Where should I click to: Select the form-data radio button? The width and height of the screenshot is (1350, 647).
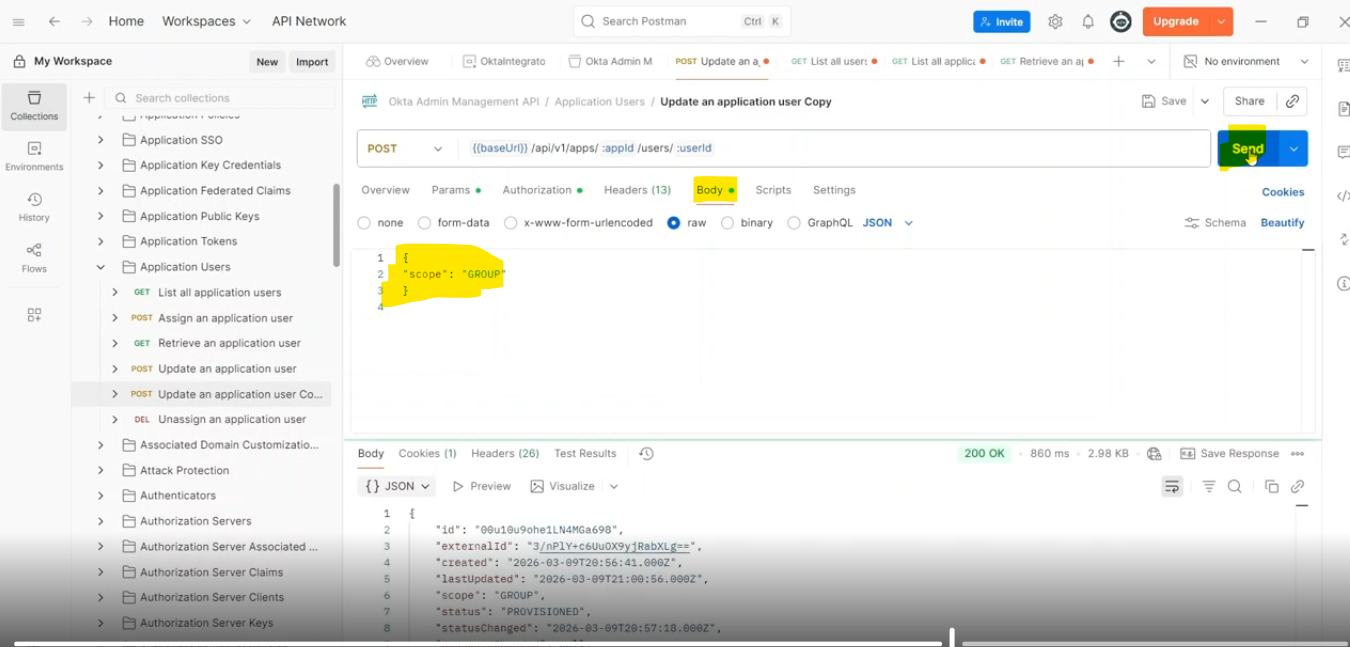pyautogui.click(x=424, y=223)
